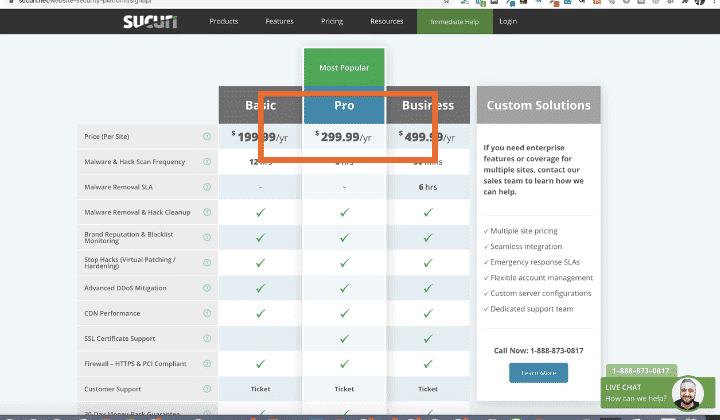Click Dedicated support team item
This screenshot has height=420, width=720.
(532, 309)
